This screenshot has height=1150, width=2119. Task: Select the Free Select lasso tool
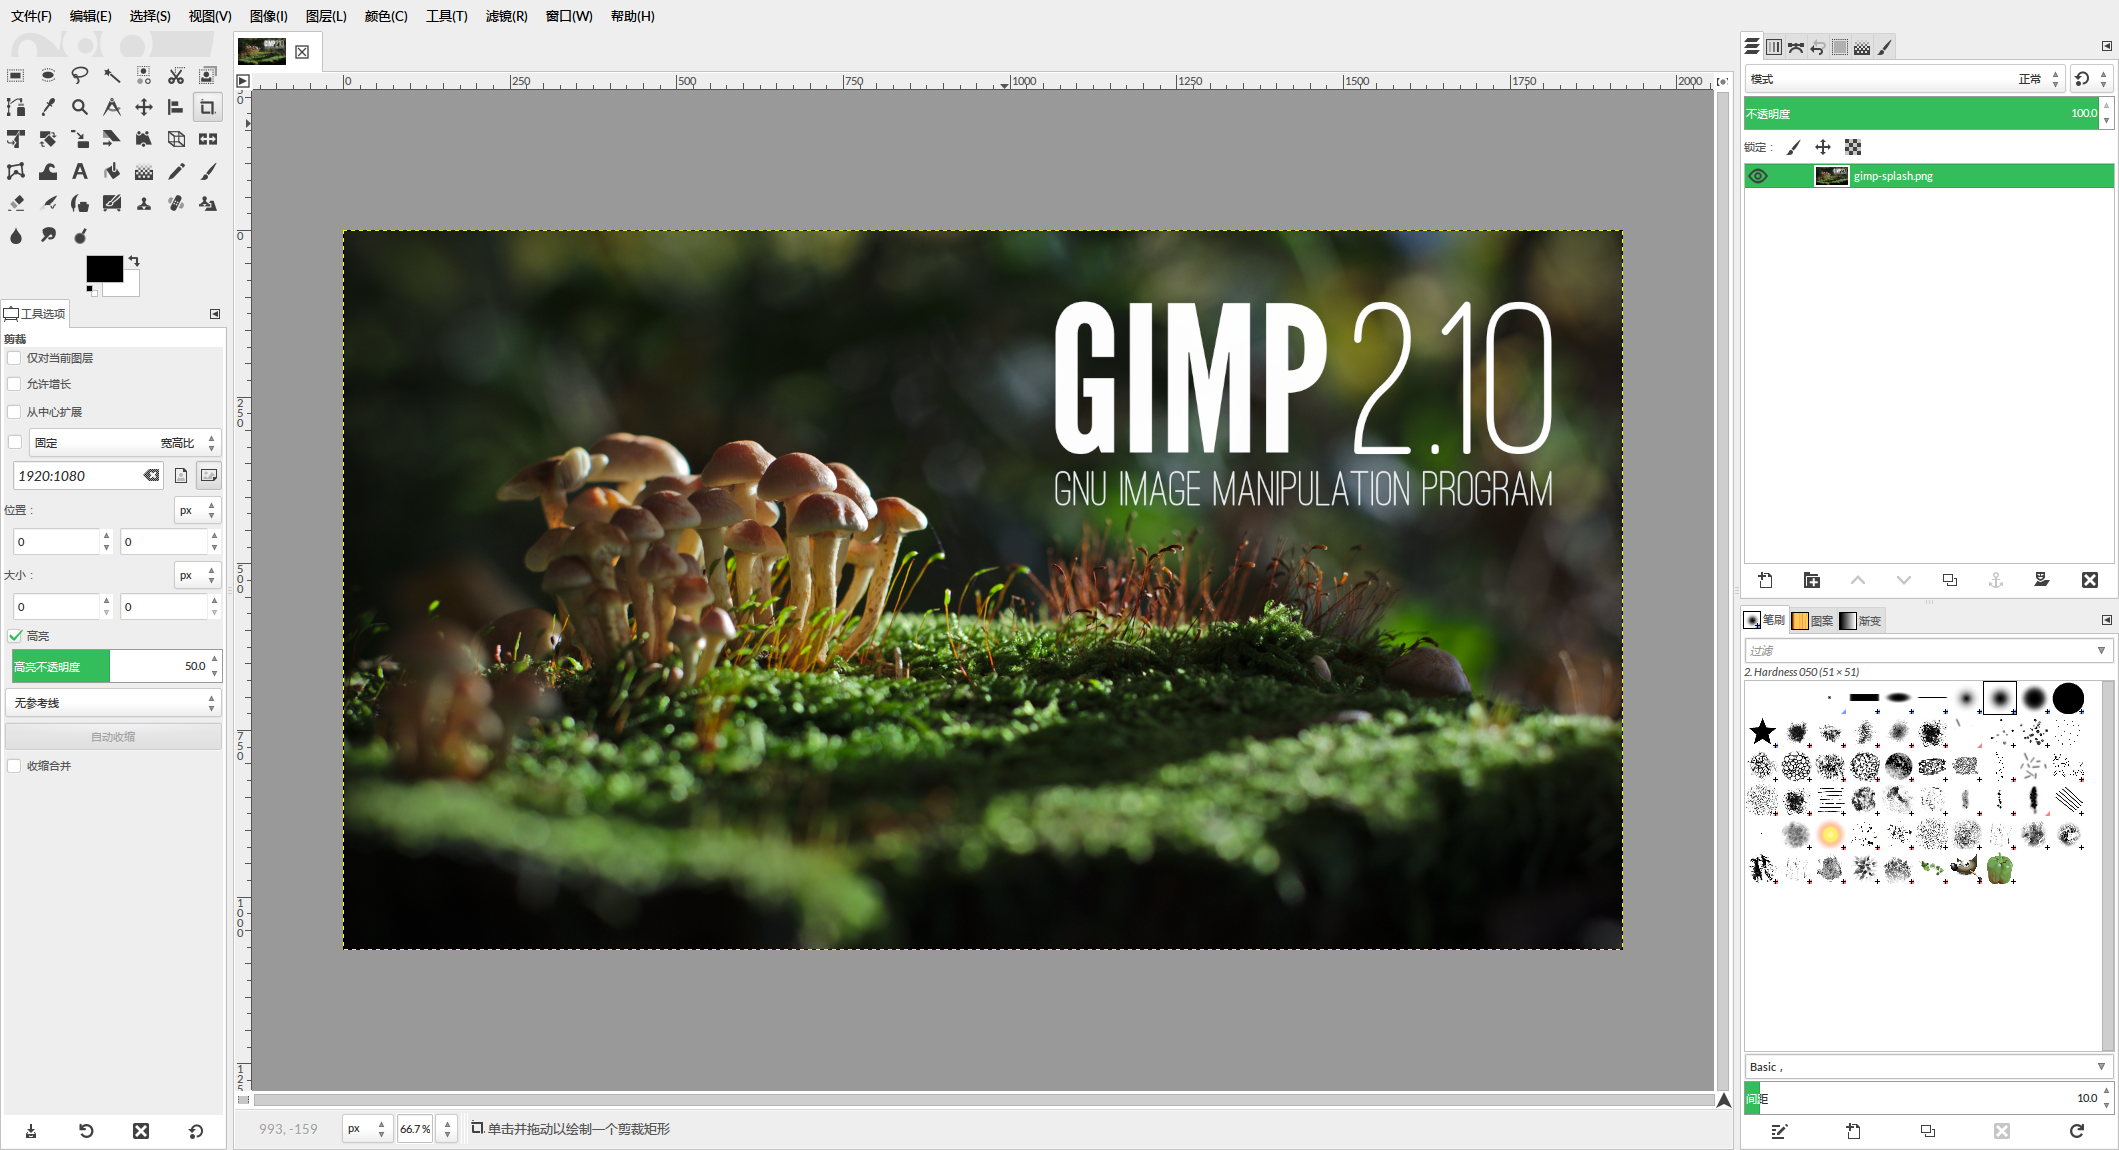pyautogui.click(x=80, y=75)
